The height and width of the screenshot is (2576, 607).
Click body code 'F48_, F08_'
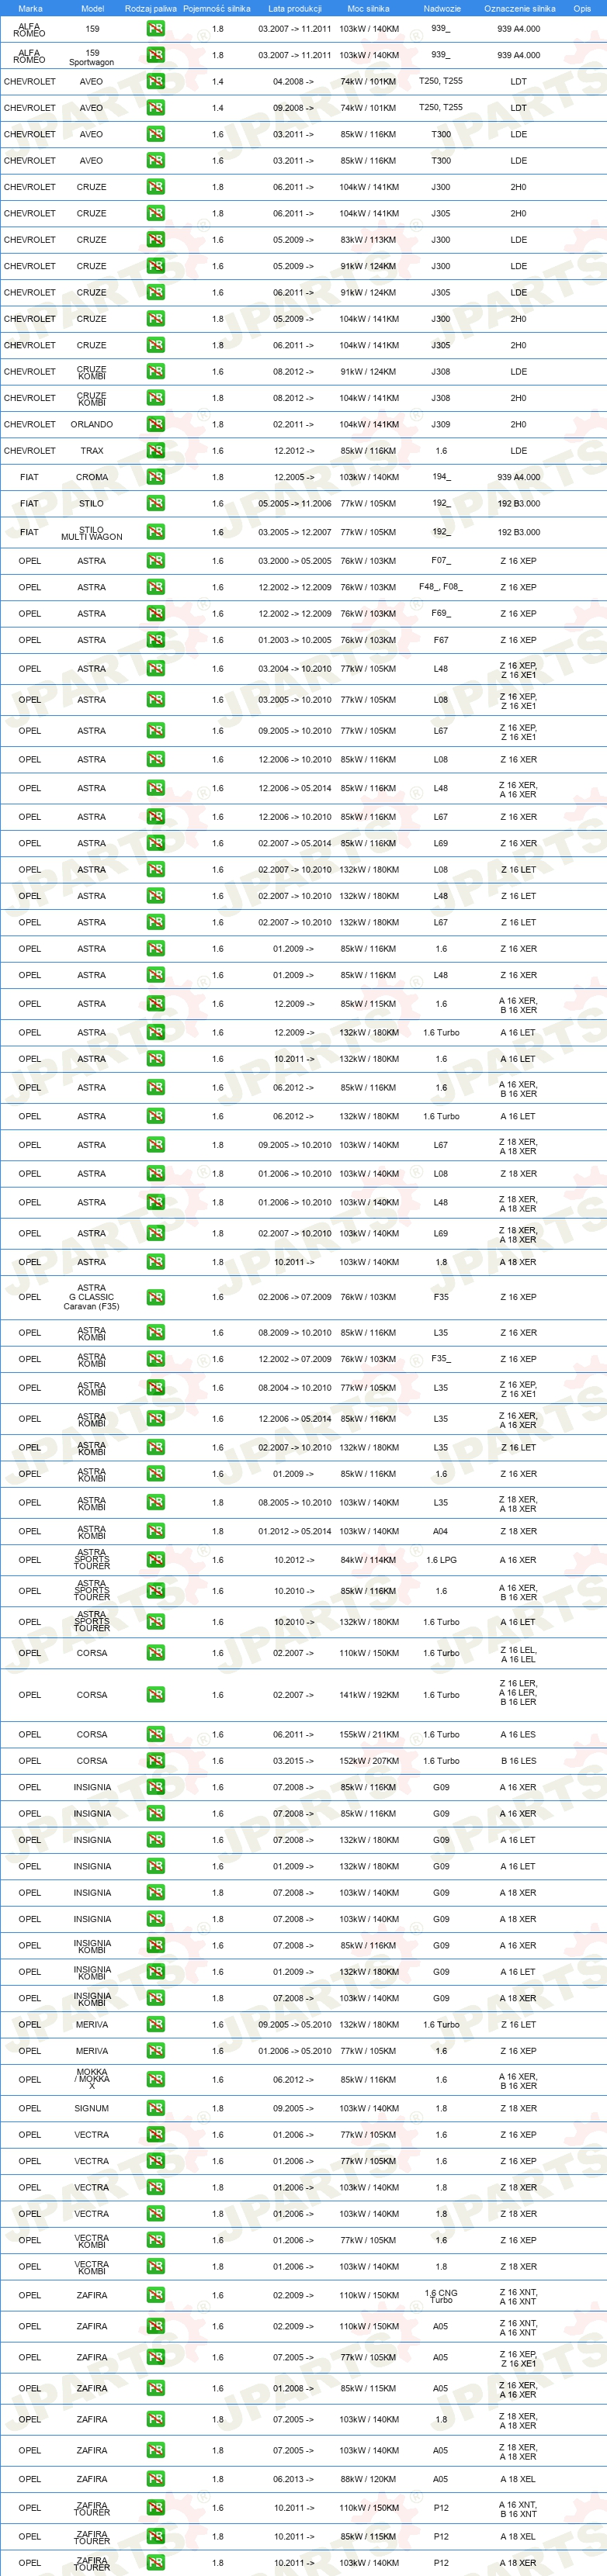point(441,587)
